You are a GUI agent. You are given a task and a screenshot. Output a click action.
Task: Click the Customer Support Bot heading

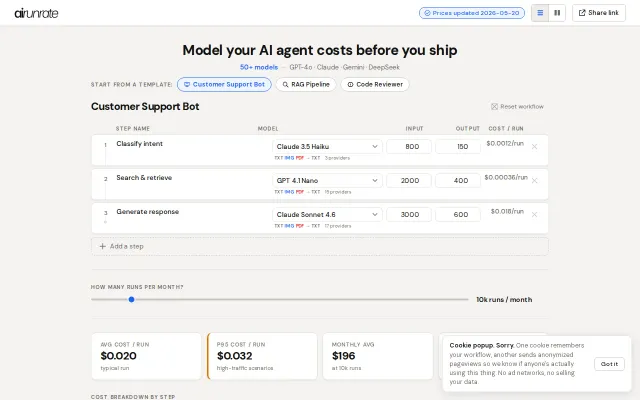[x=145, y=107]
